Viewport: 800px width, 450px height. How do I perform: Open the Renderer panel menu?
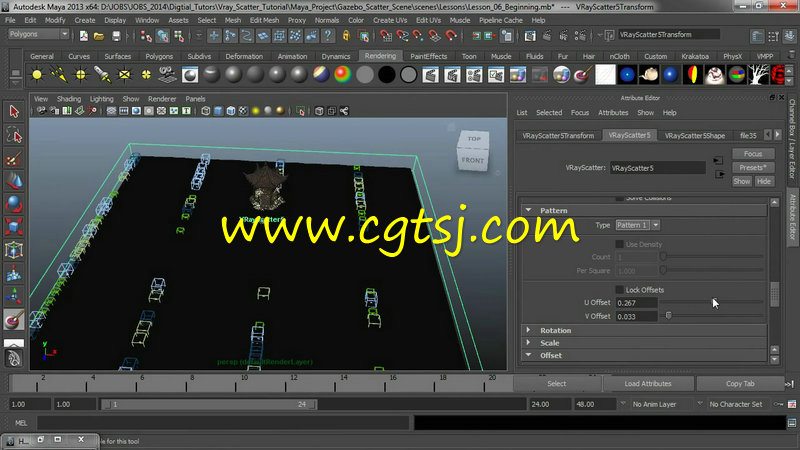point(162,99)
